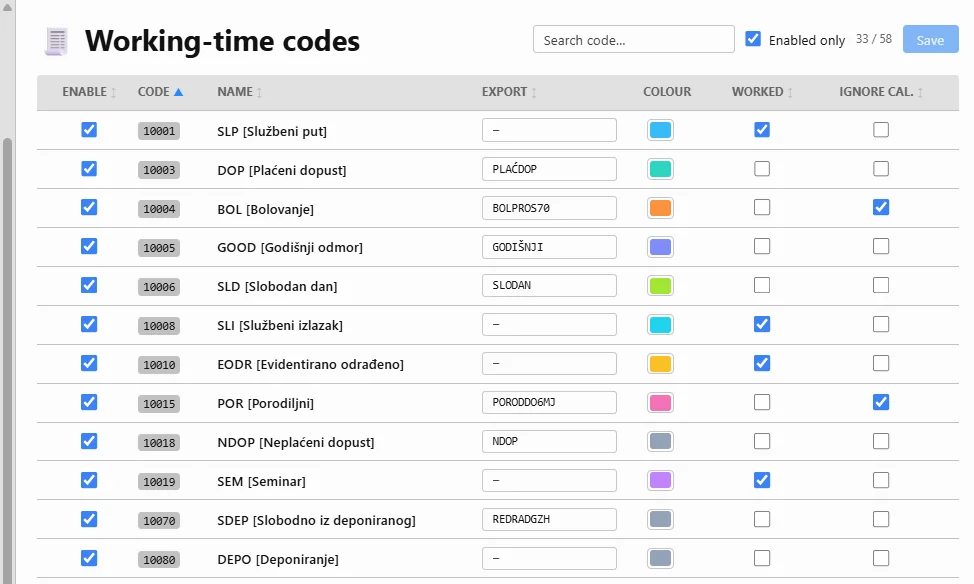Image resolution: width=974 pixels, height=584 pixels.
Task: Sort table by WORKED column
Action: (x=762, y=92)
